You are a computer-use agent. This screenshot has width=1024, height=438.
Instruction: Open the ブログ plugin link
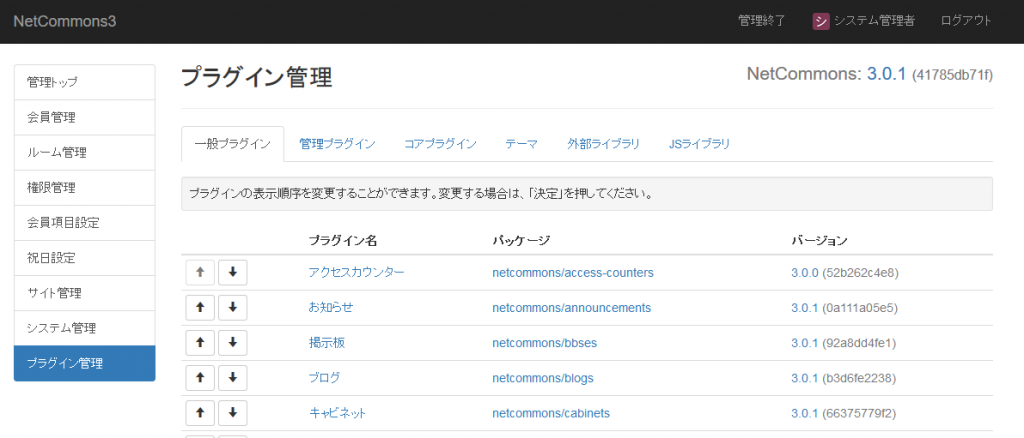point(324,378)
